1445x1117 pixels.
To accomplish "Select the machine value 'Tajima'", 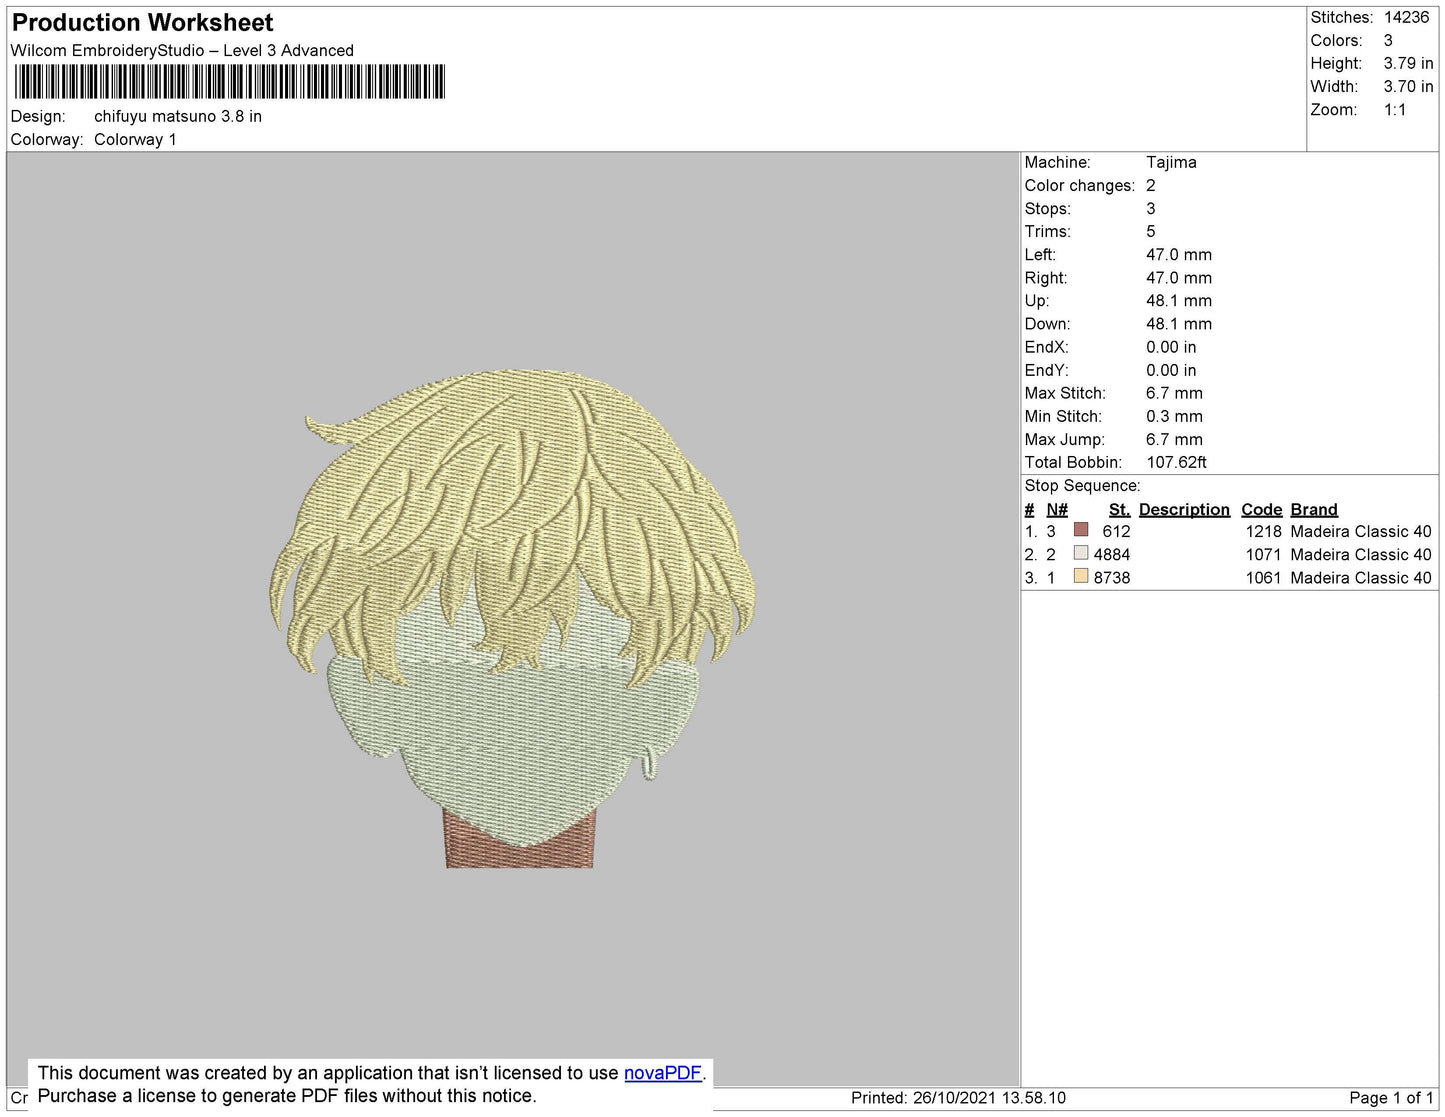I will 1171,162.
